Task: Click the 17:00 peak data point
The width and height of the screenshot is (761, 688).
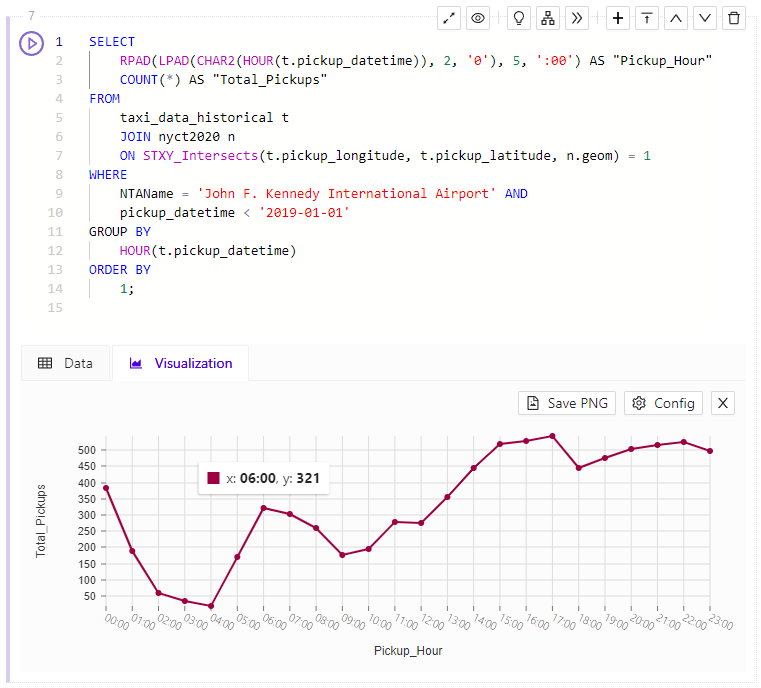Action: [x=552, y=436]
